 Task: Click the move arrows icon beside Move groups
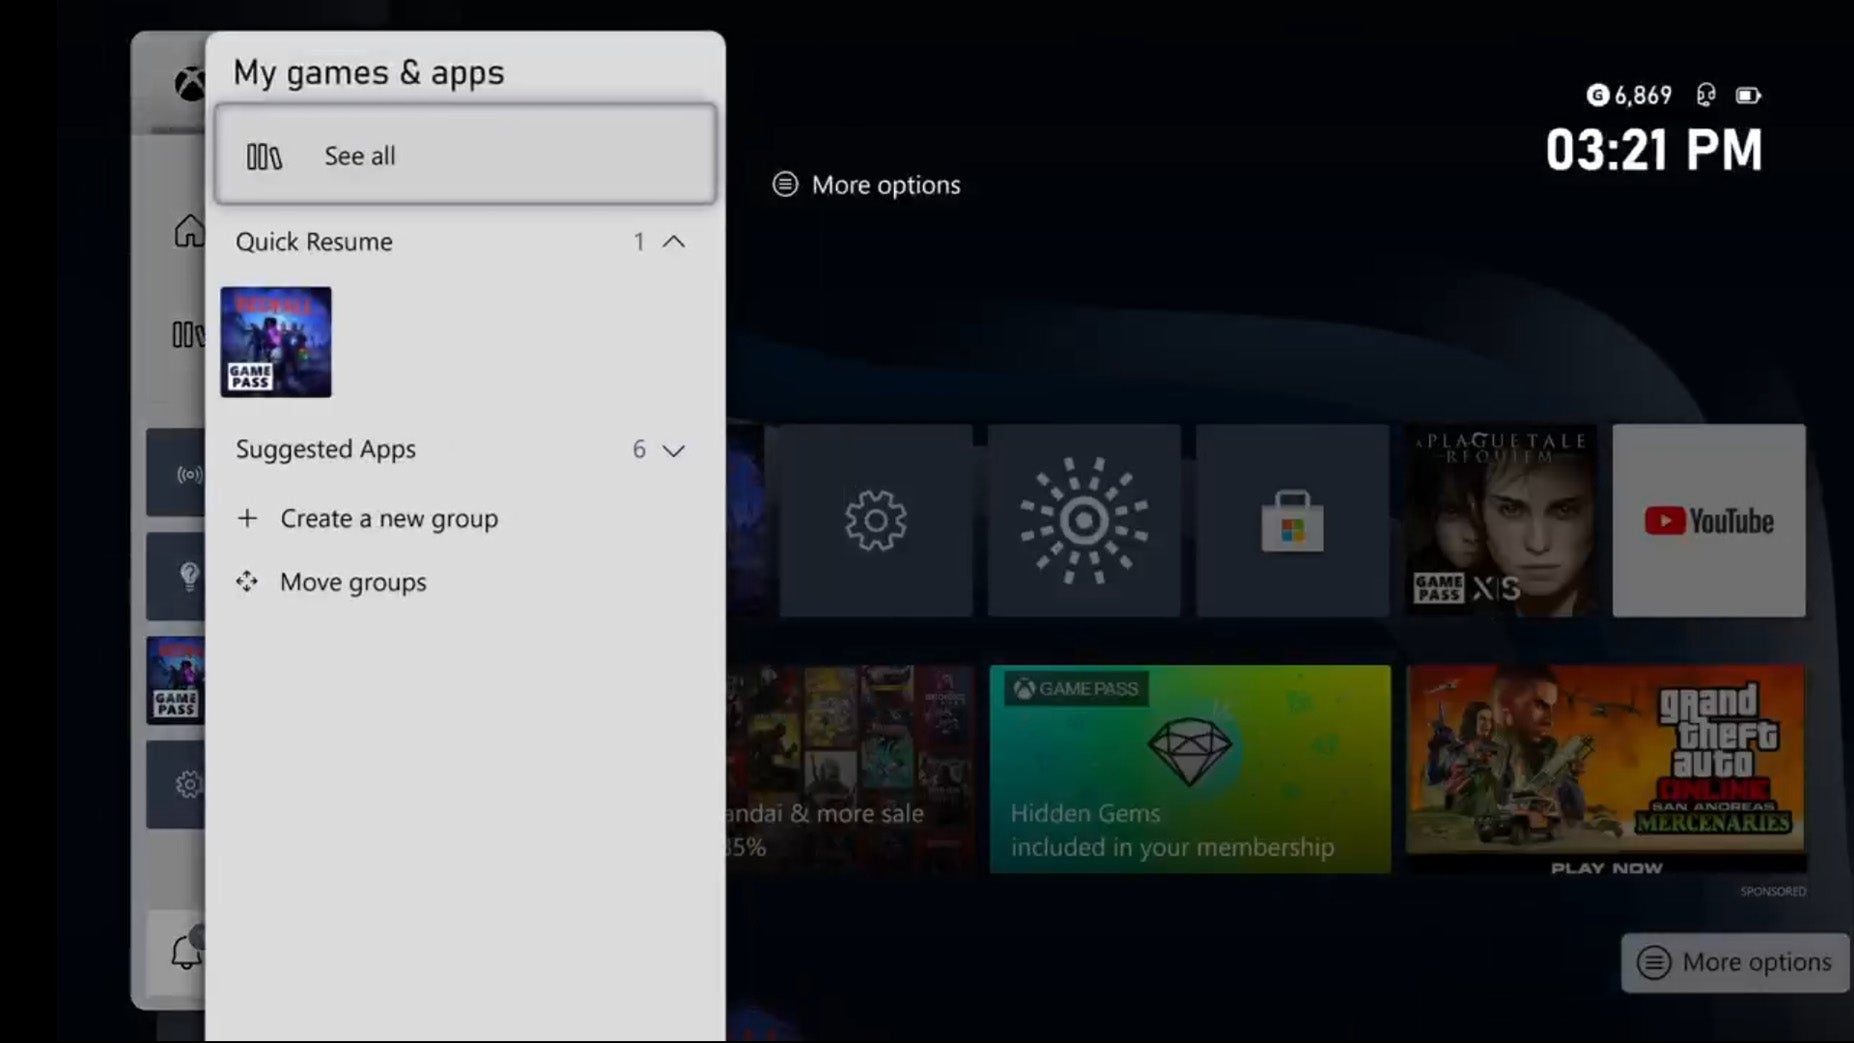247,581
